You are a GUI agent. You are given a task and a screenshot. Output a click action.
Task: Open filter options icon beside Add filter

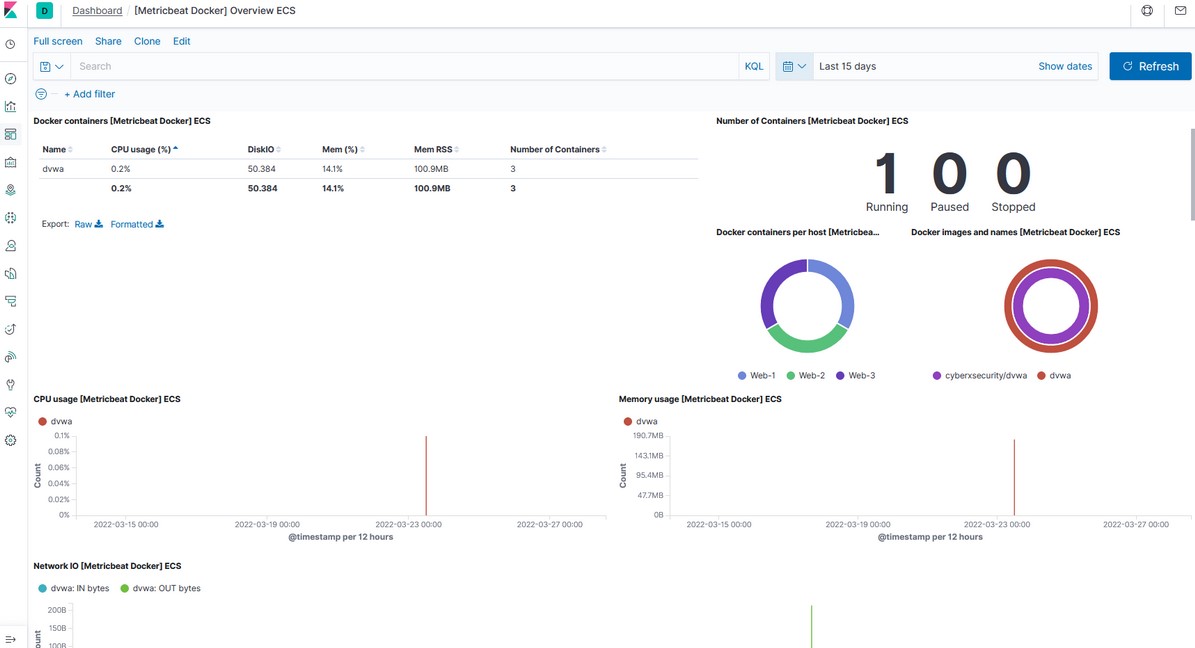[x=41, y=94]
